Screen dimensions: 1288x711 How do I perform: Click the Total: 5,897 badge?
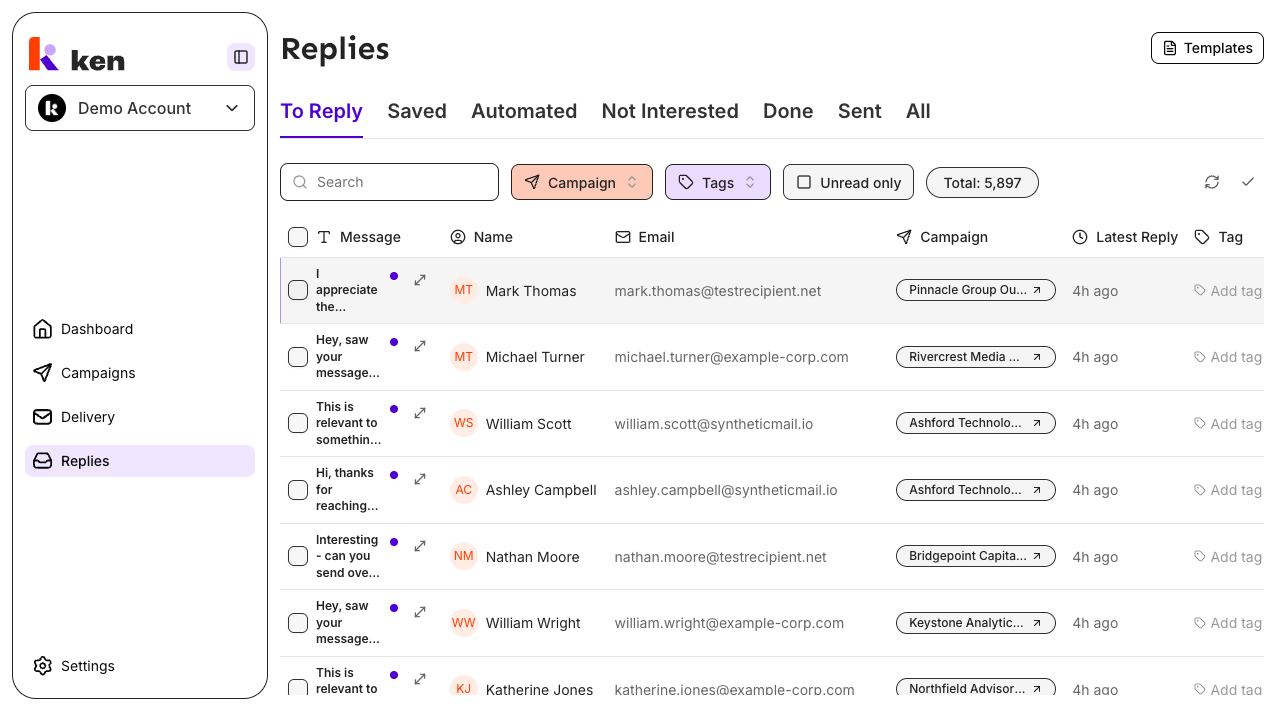[982, 182]
